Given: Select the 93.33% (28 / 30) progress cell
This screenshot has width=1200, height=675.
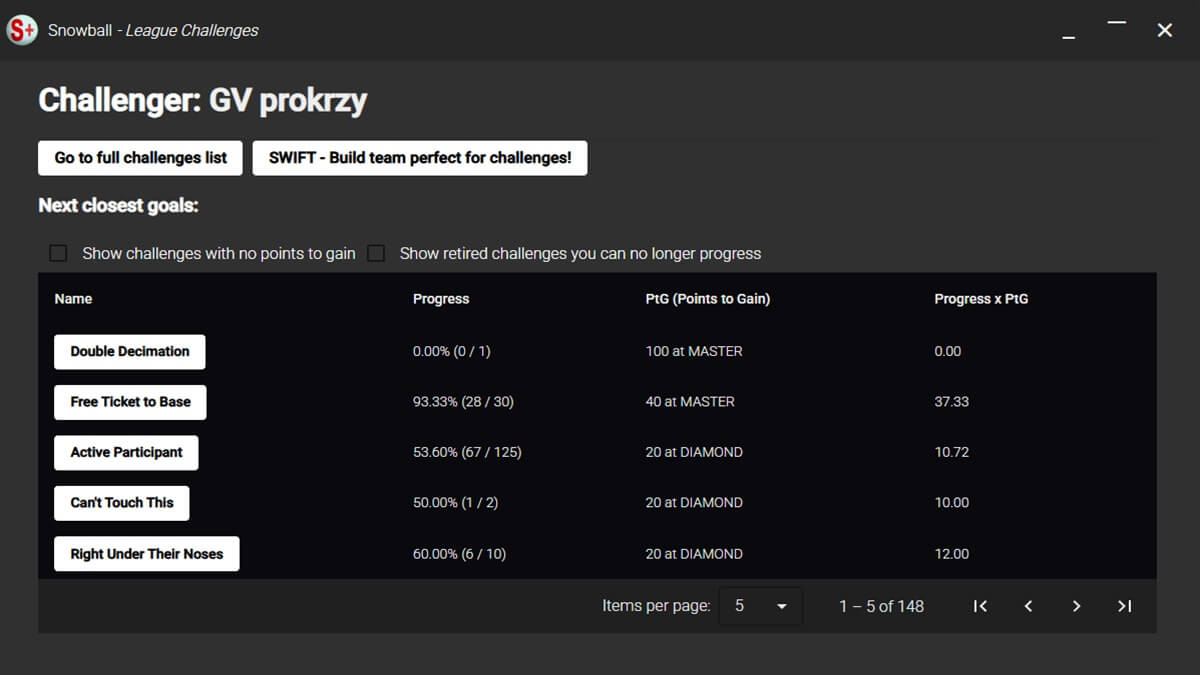Looking at the screenshot, I should click(463, 402).
